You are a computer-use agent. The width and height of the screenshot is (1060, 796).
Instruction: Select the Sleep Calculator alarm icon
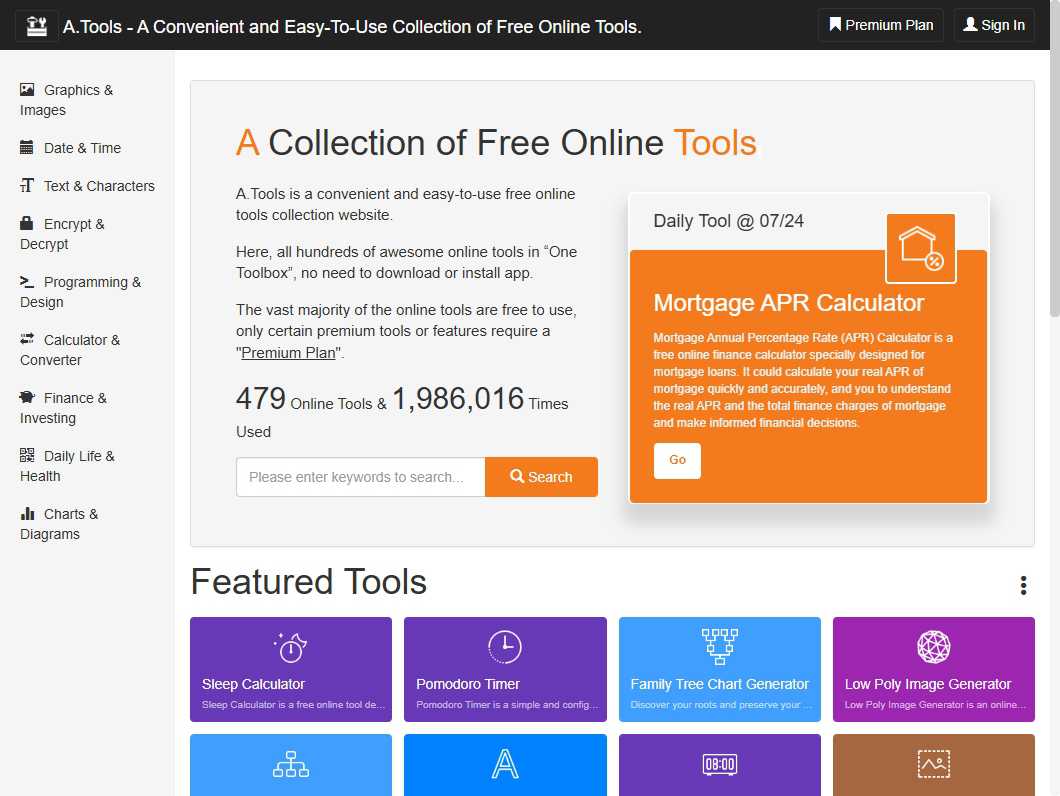(290, 647)
